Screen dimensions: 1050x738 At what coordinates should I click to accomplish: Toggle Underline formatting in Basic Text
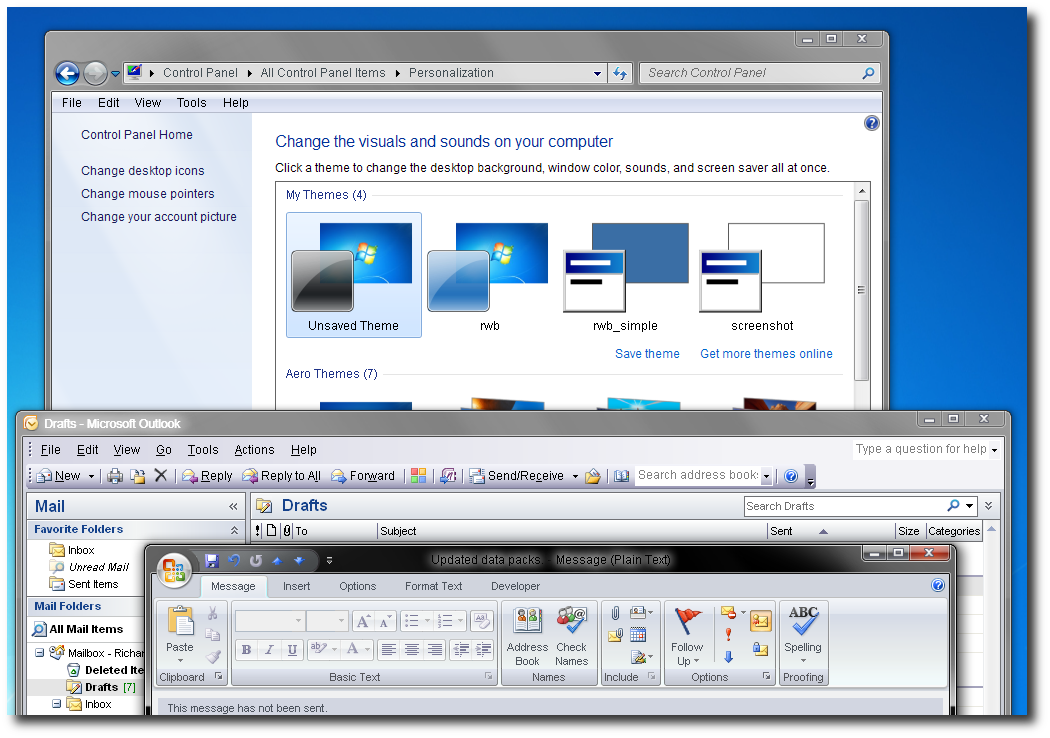[x=292, y=649]
